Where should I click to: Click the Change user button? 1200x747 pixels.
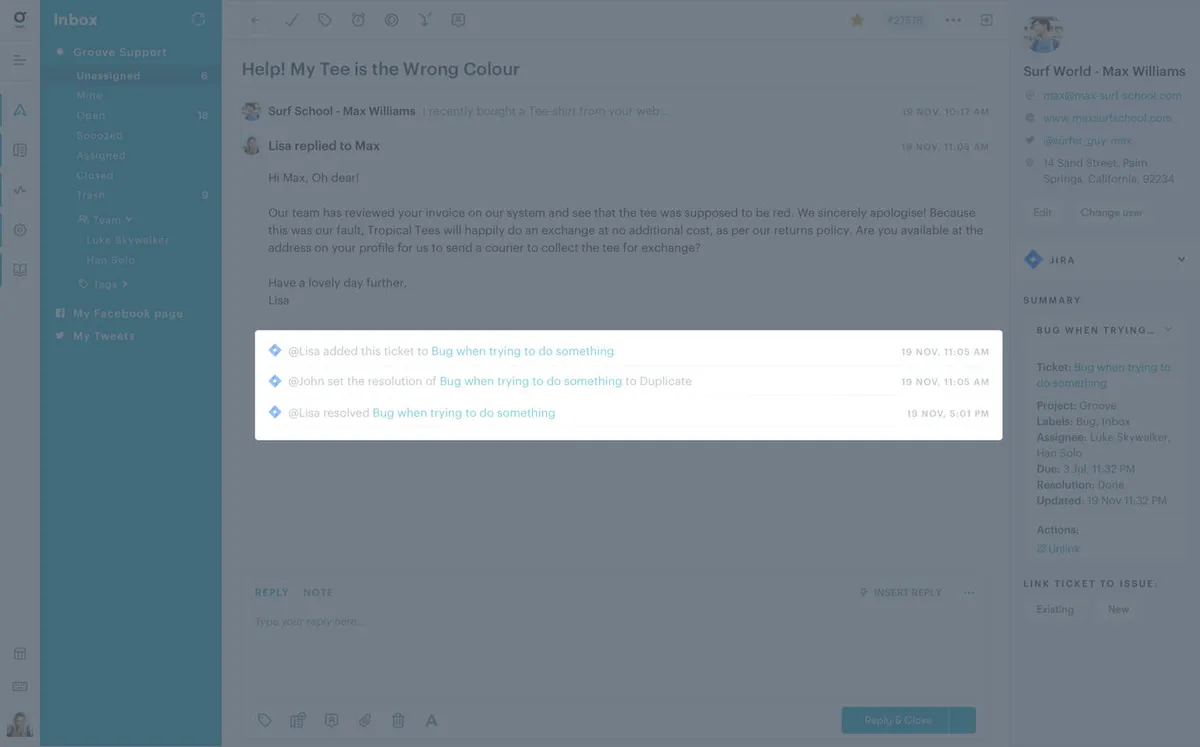[1111, 213]
